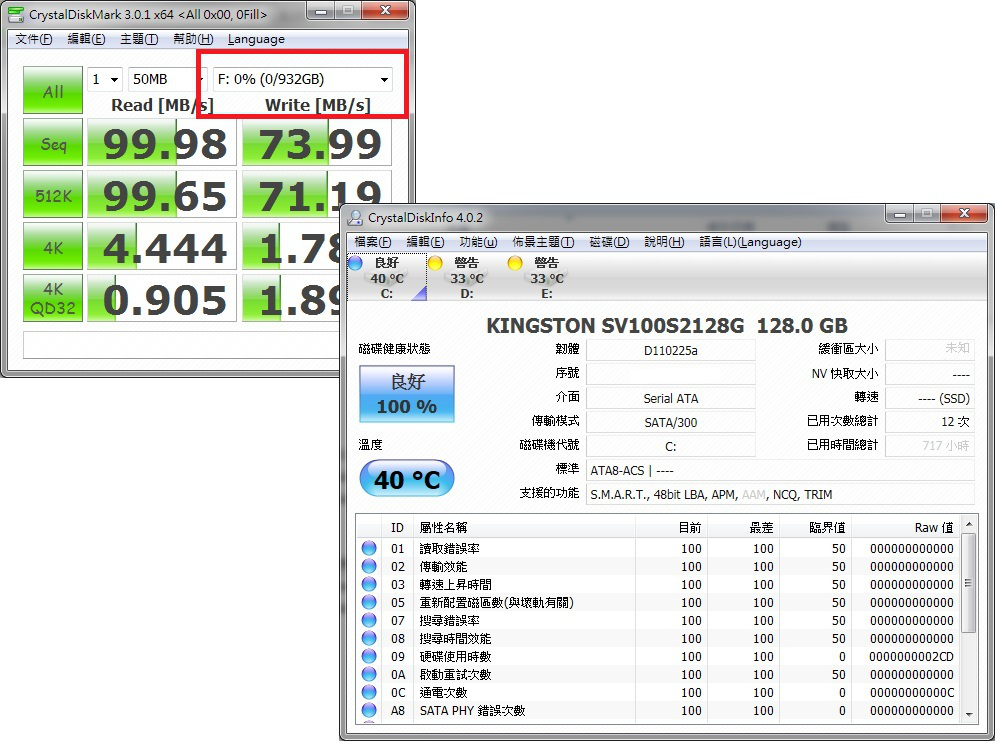Image resolution: width=1000 pixels, height=750 pixels.
Task: Open CrystalDiskInfo 語言(L)(Language) menu
Action: [751, 242]
